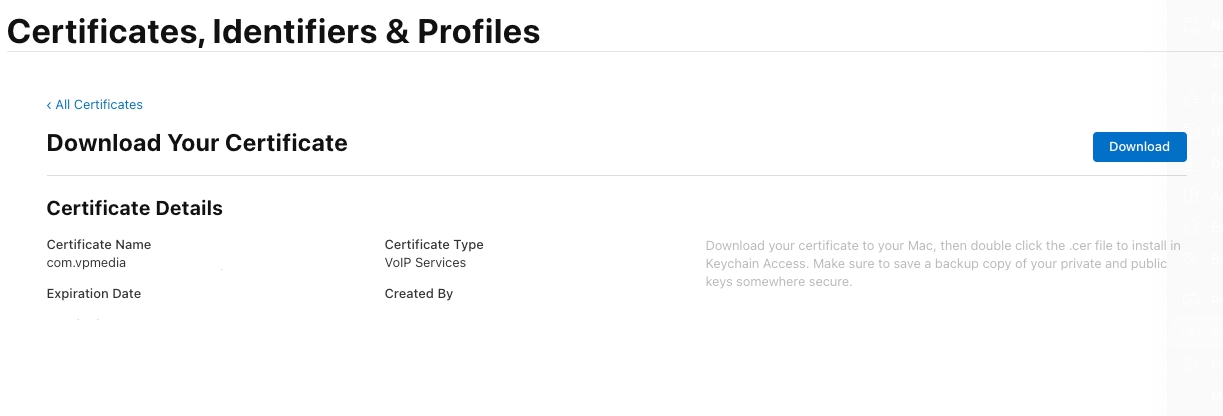Select the com.vpmedia certificate name value
1223x416 pixels.
[x=86, y=263]
